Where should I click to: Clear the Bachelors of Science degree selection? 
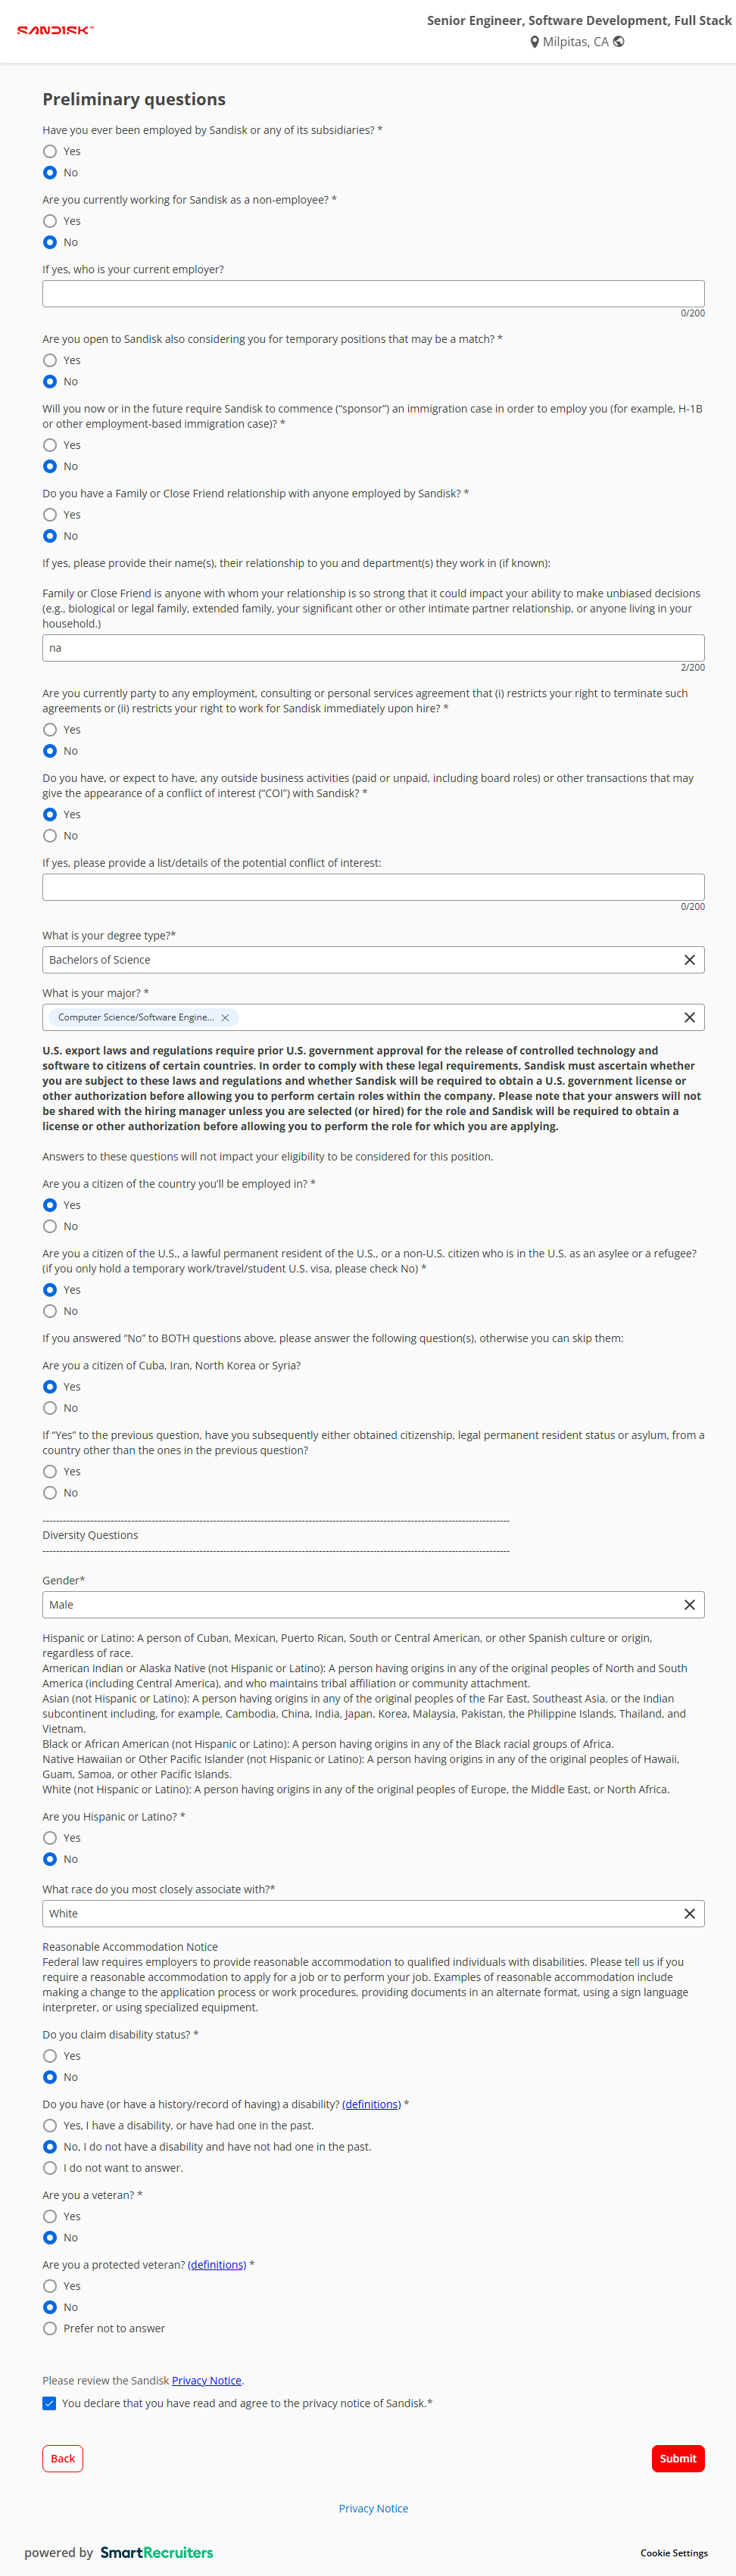(x=689, y=960)
